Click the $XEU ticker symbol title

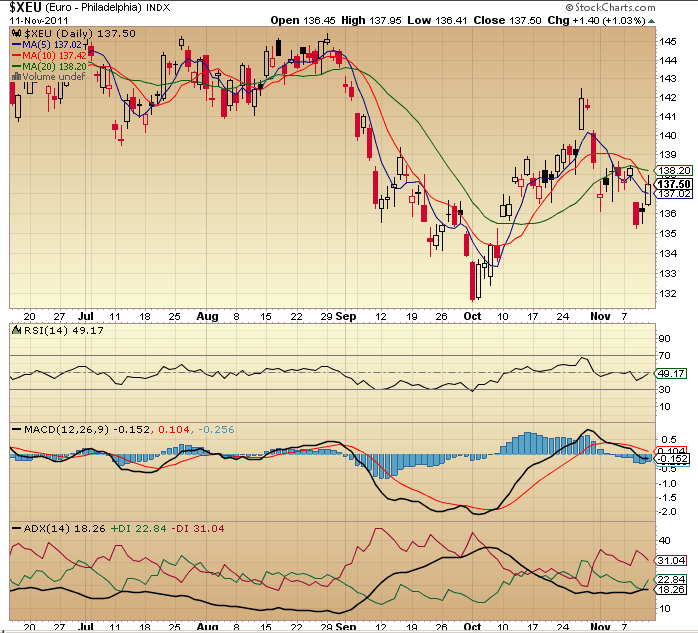[x=25, y=8]
